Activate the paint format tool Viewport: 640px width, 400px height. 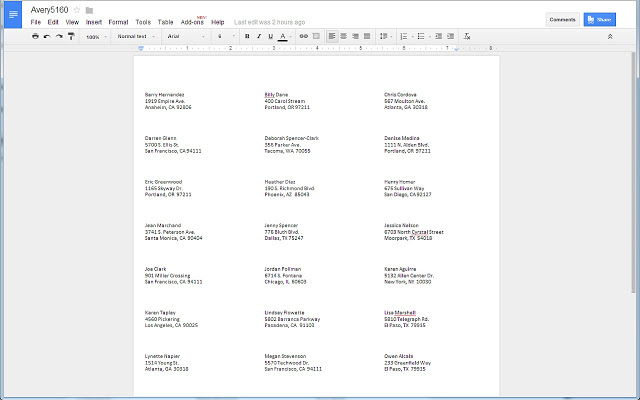(71, 36)
